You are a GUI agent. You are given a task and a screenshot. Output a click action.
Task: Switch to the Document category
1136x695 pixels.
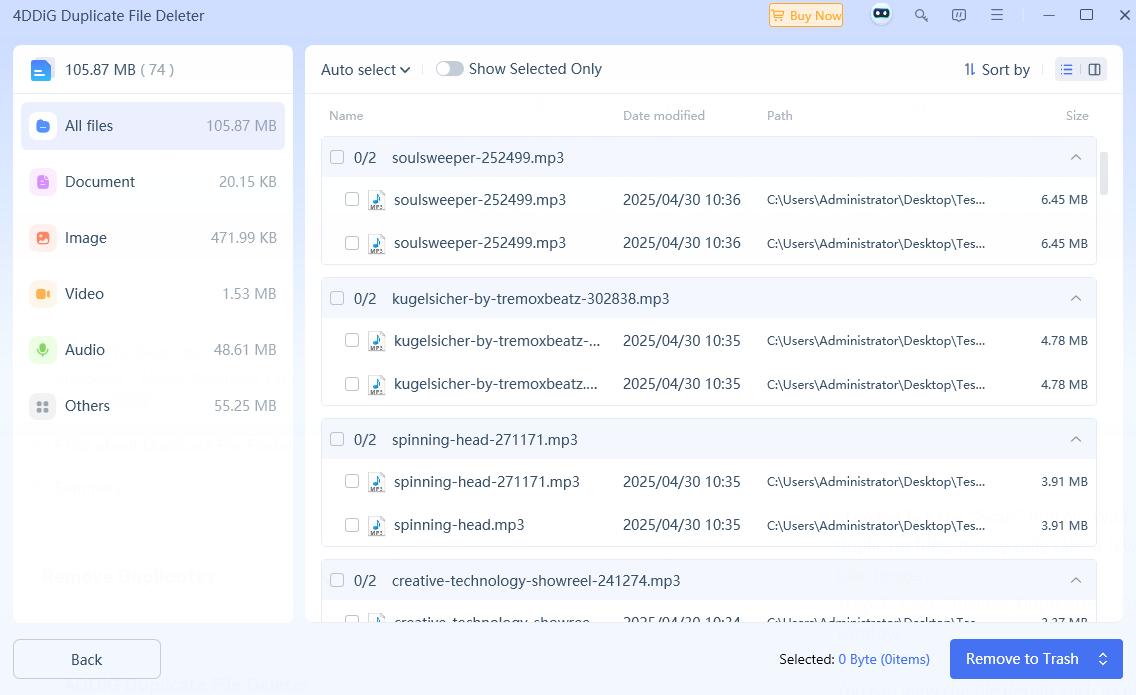tap(100, 182)
